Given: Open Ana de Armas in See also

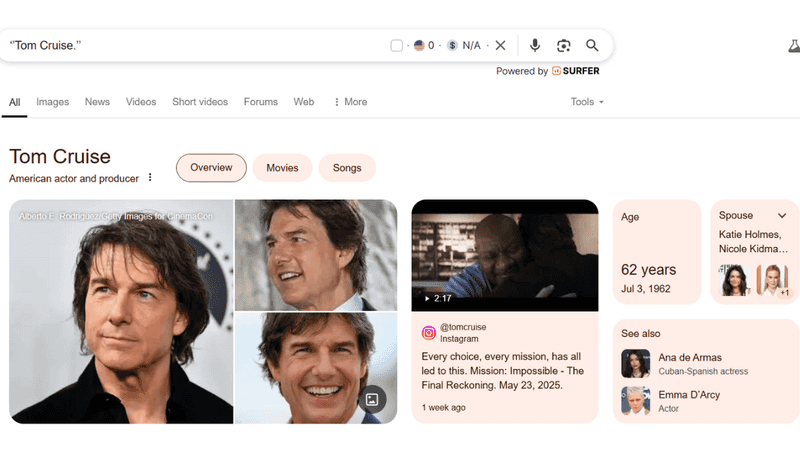Looking at the screenshot, I should tap(690, 358).
